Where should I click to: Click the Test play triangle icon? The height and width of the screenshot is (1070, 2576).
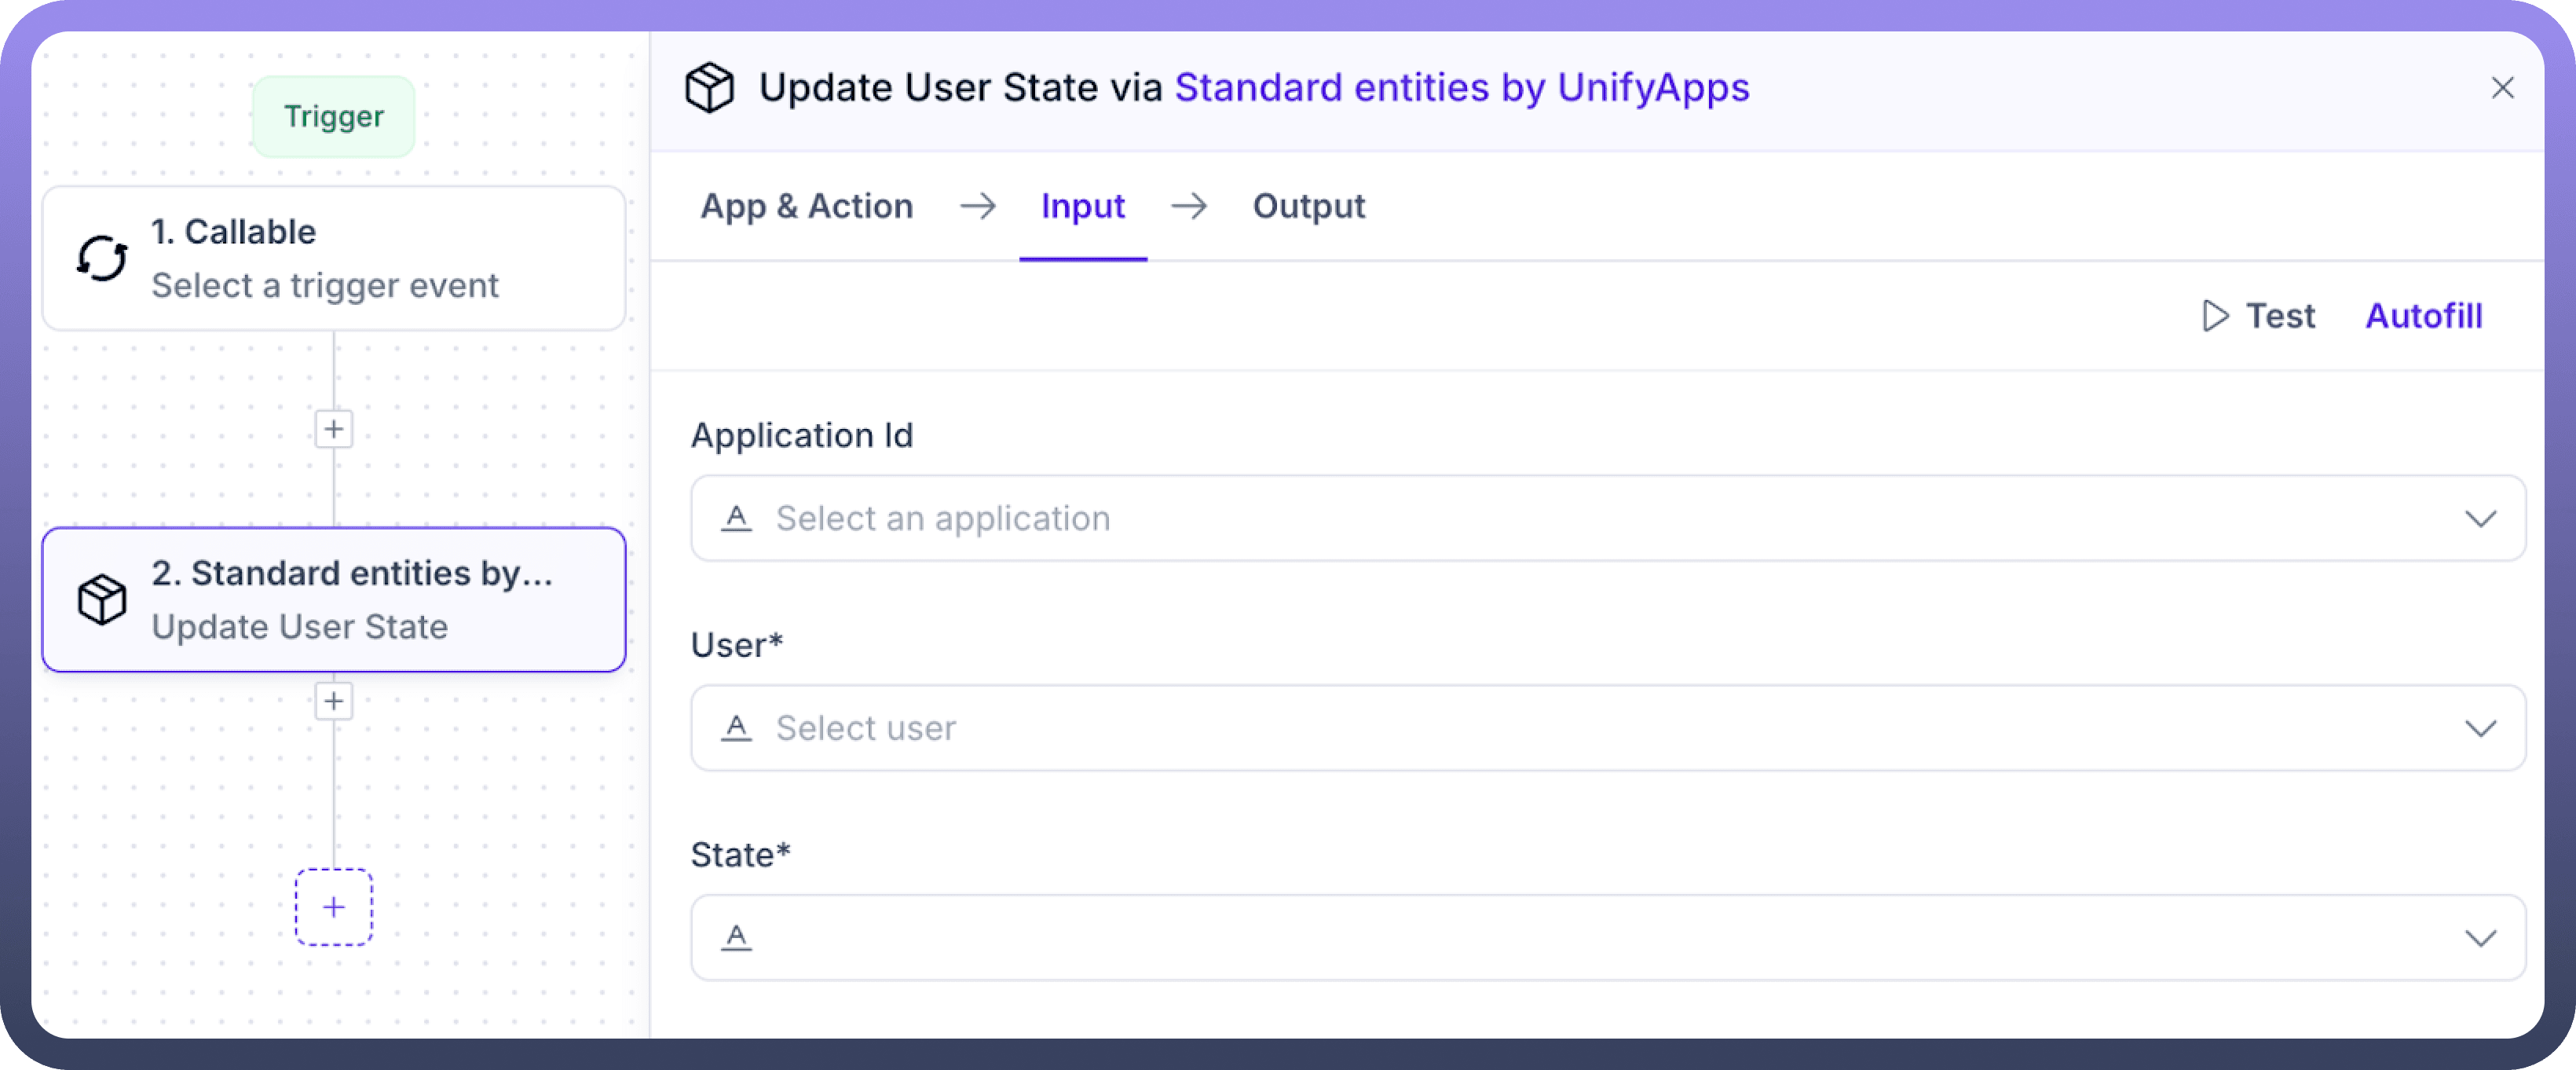[x=2215, y=316]
